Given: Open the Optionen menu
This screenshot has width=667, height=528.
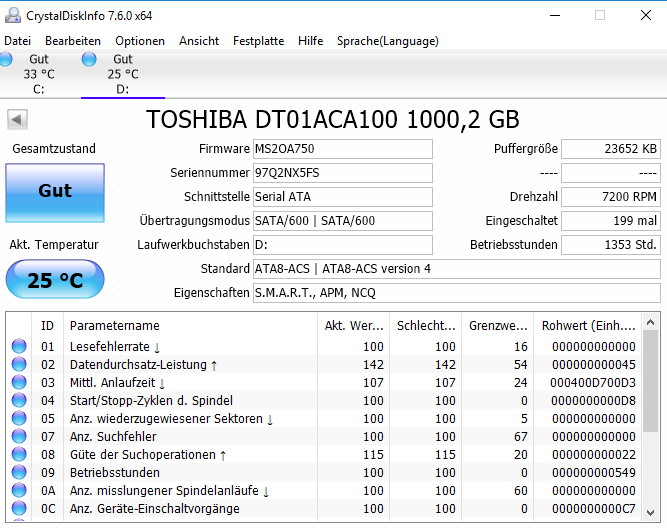Looking at the screenshot, I should (140, 41).
